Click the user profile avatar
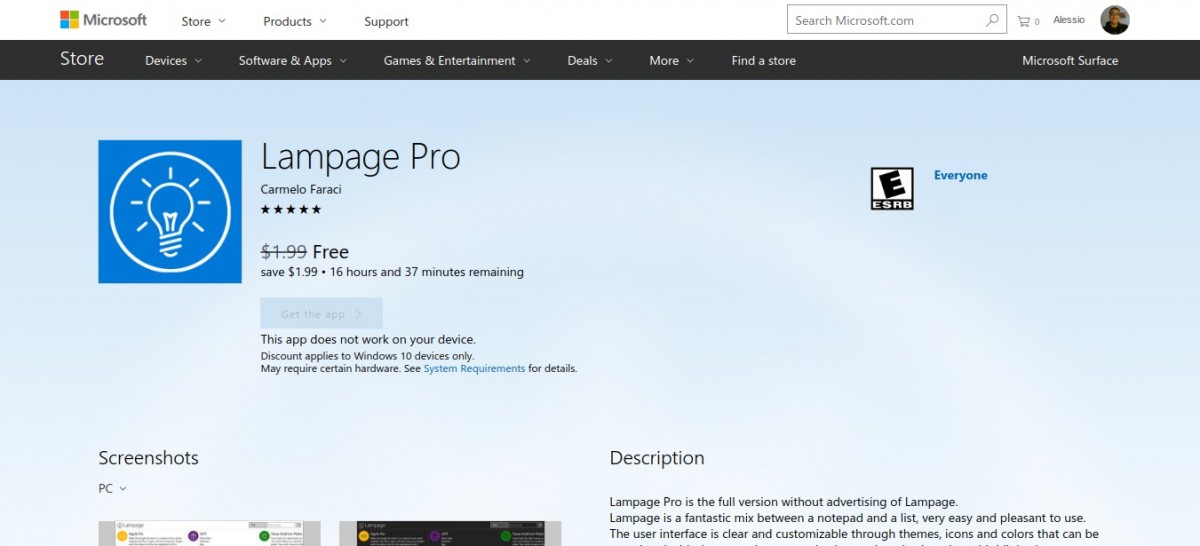 coord(1114,20)
